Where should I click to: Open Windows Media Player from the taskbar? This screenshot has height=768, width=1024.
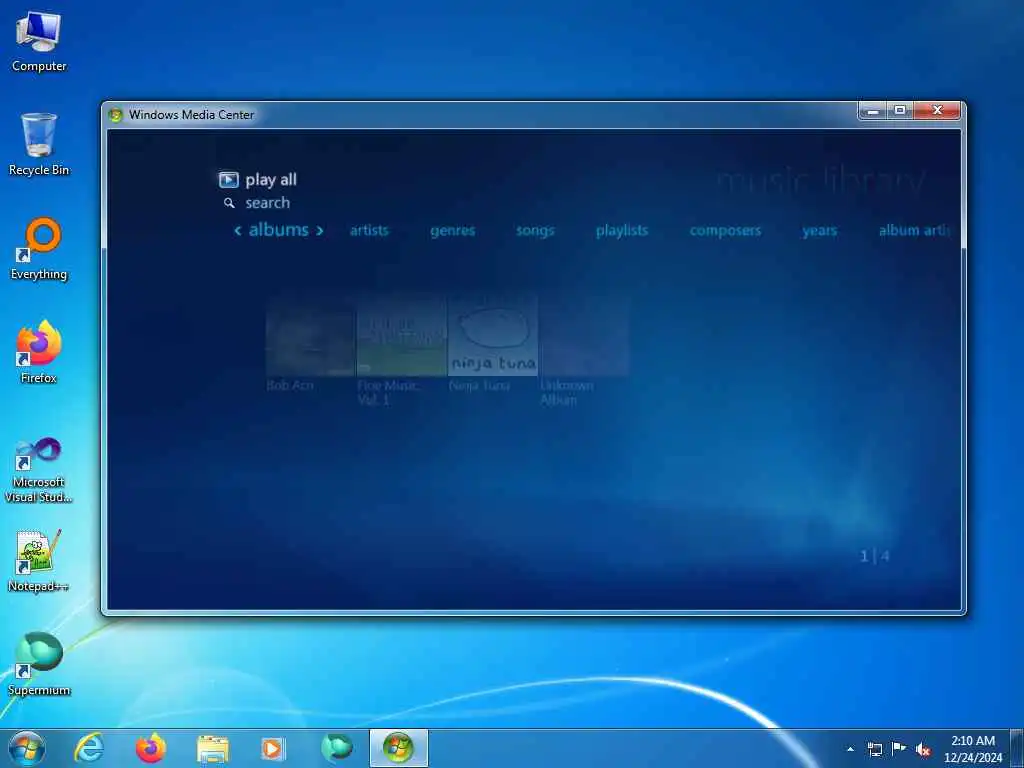(273, 748)
